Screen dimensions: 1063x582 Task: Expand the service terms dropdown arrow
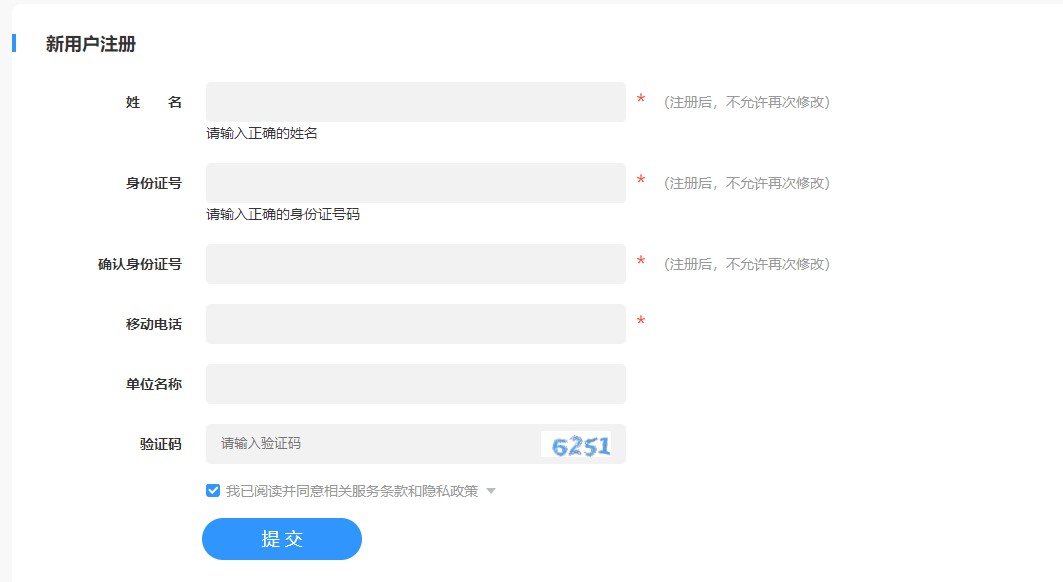[489, 490]
